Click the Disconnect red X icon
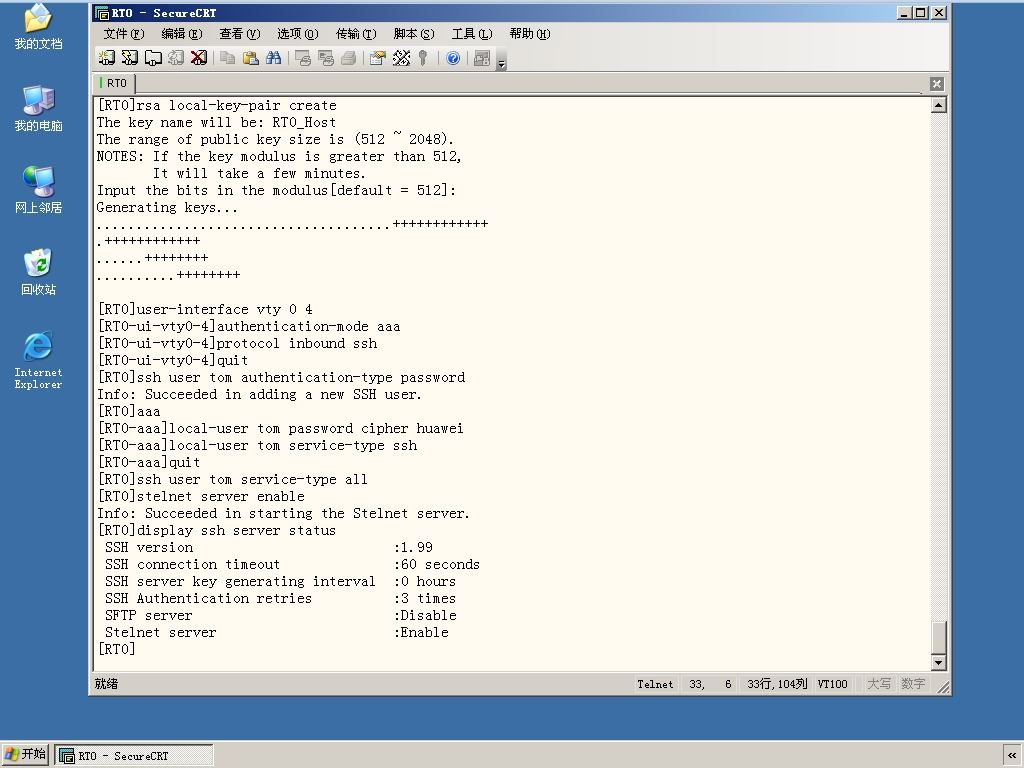Screen dimensions: 1024x768 pyautogui.click(x=199, y=58)
